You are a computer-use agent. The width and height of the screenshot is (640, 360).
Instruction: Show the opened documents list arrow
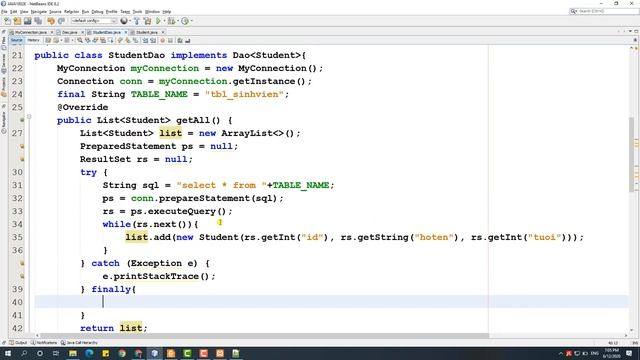[x=630, y=31]
